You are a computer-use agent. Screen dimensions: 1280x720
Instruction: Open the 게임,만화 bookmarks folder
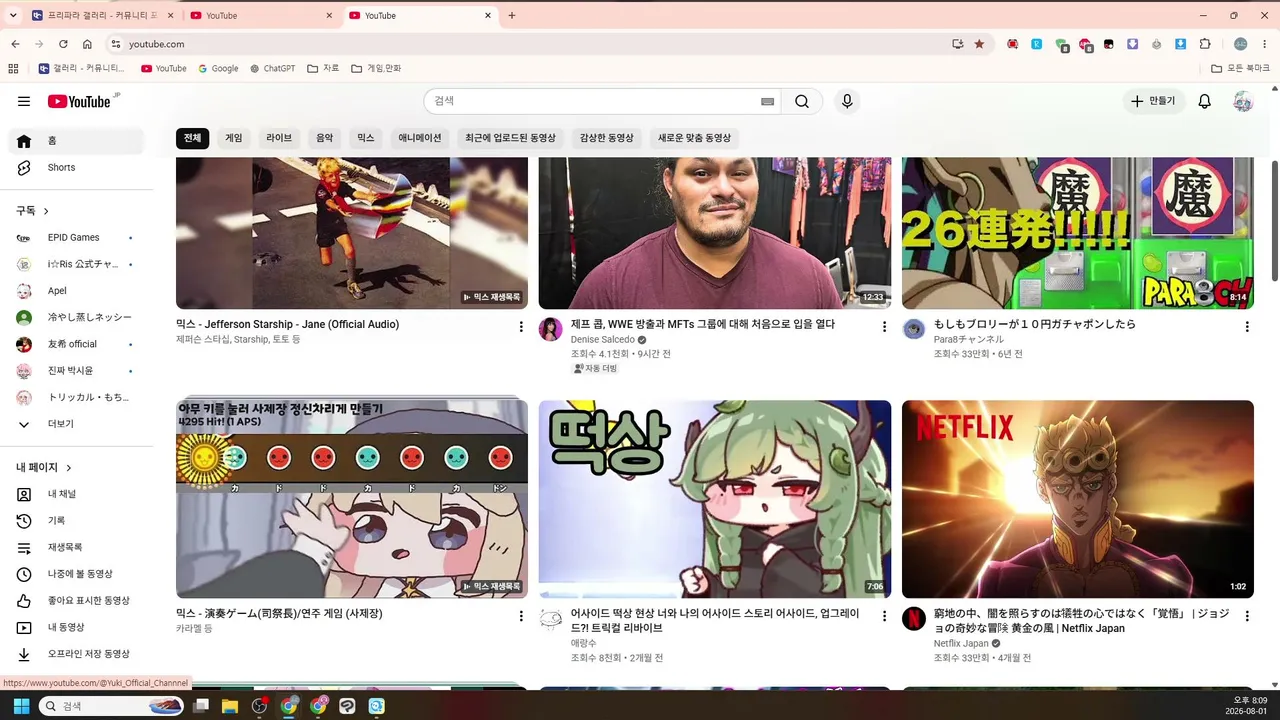376,69
